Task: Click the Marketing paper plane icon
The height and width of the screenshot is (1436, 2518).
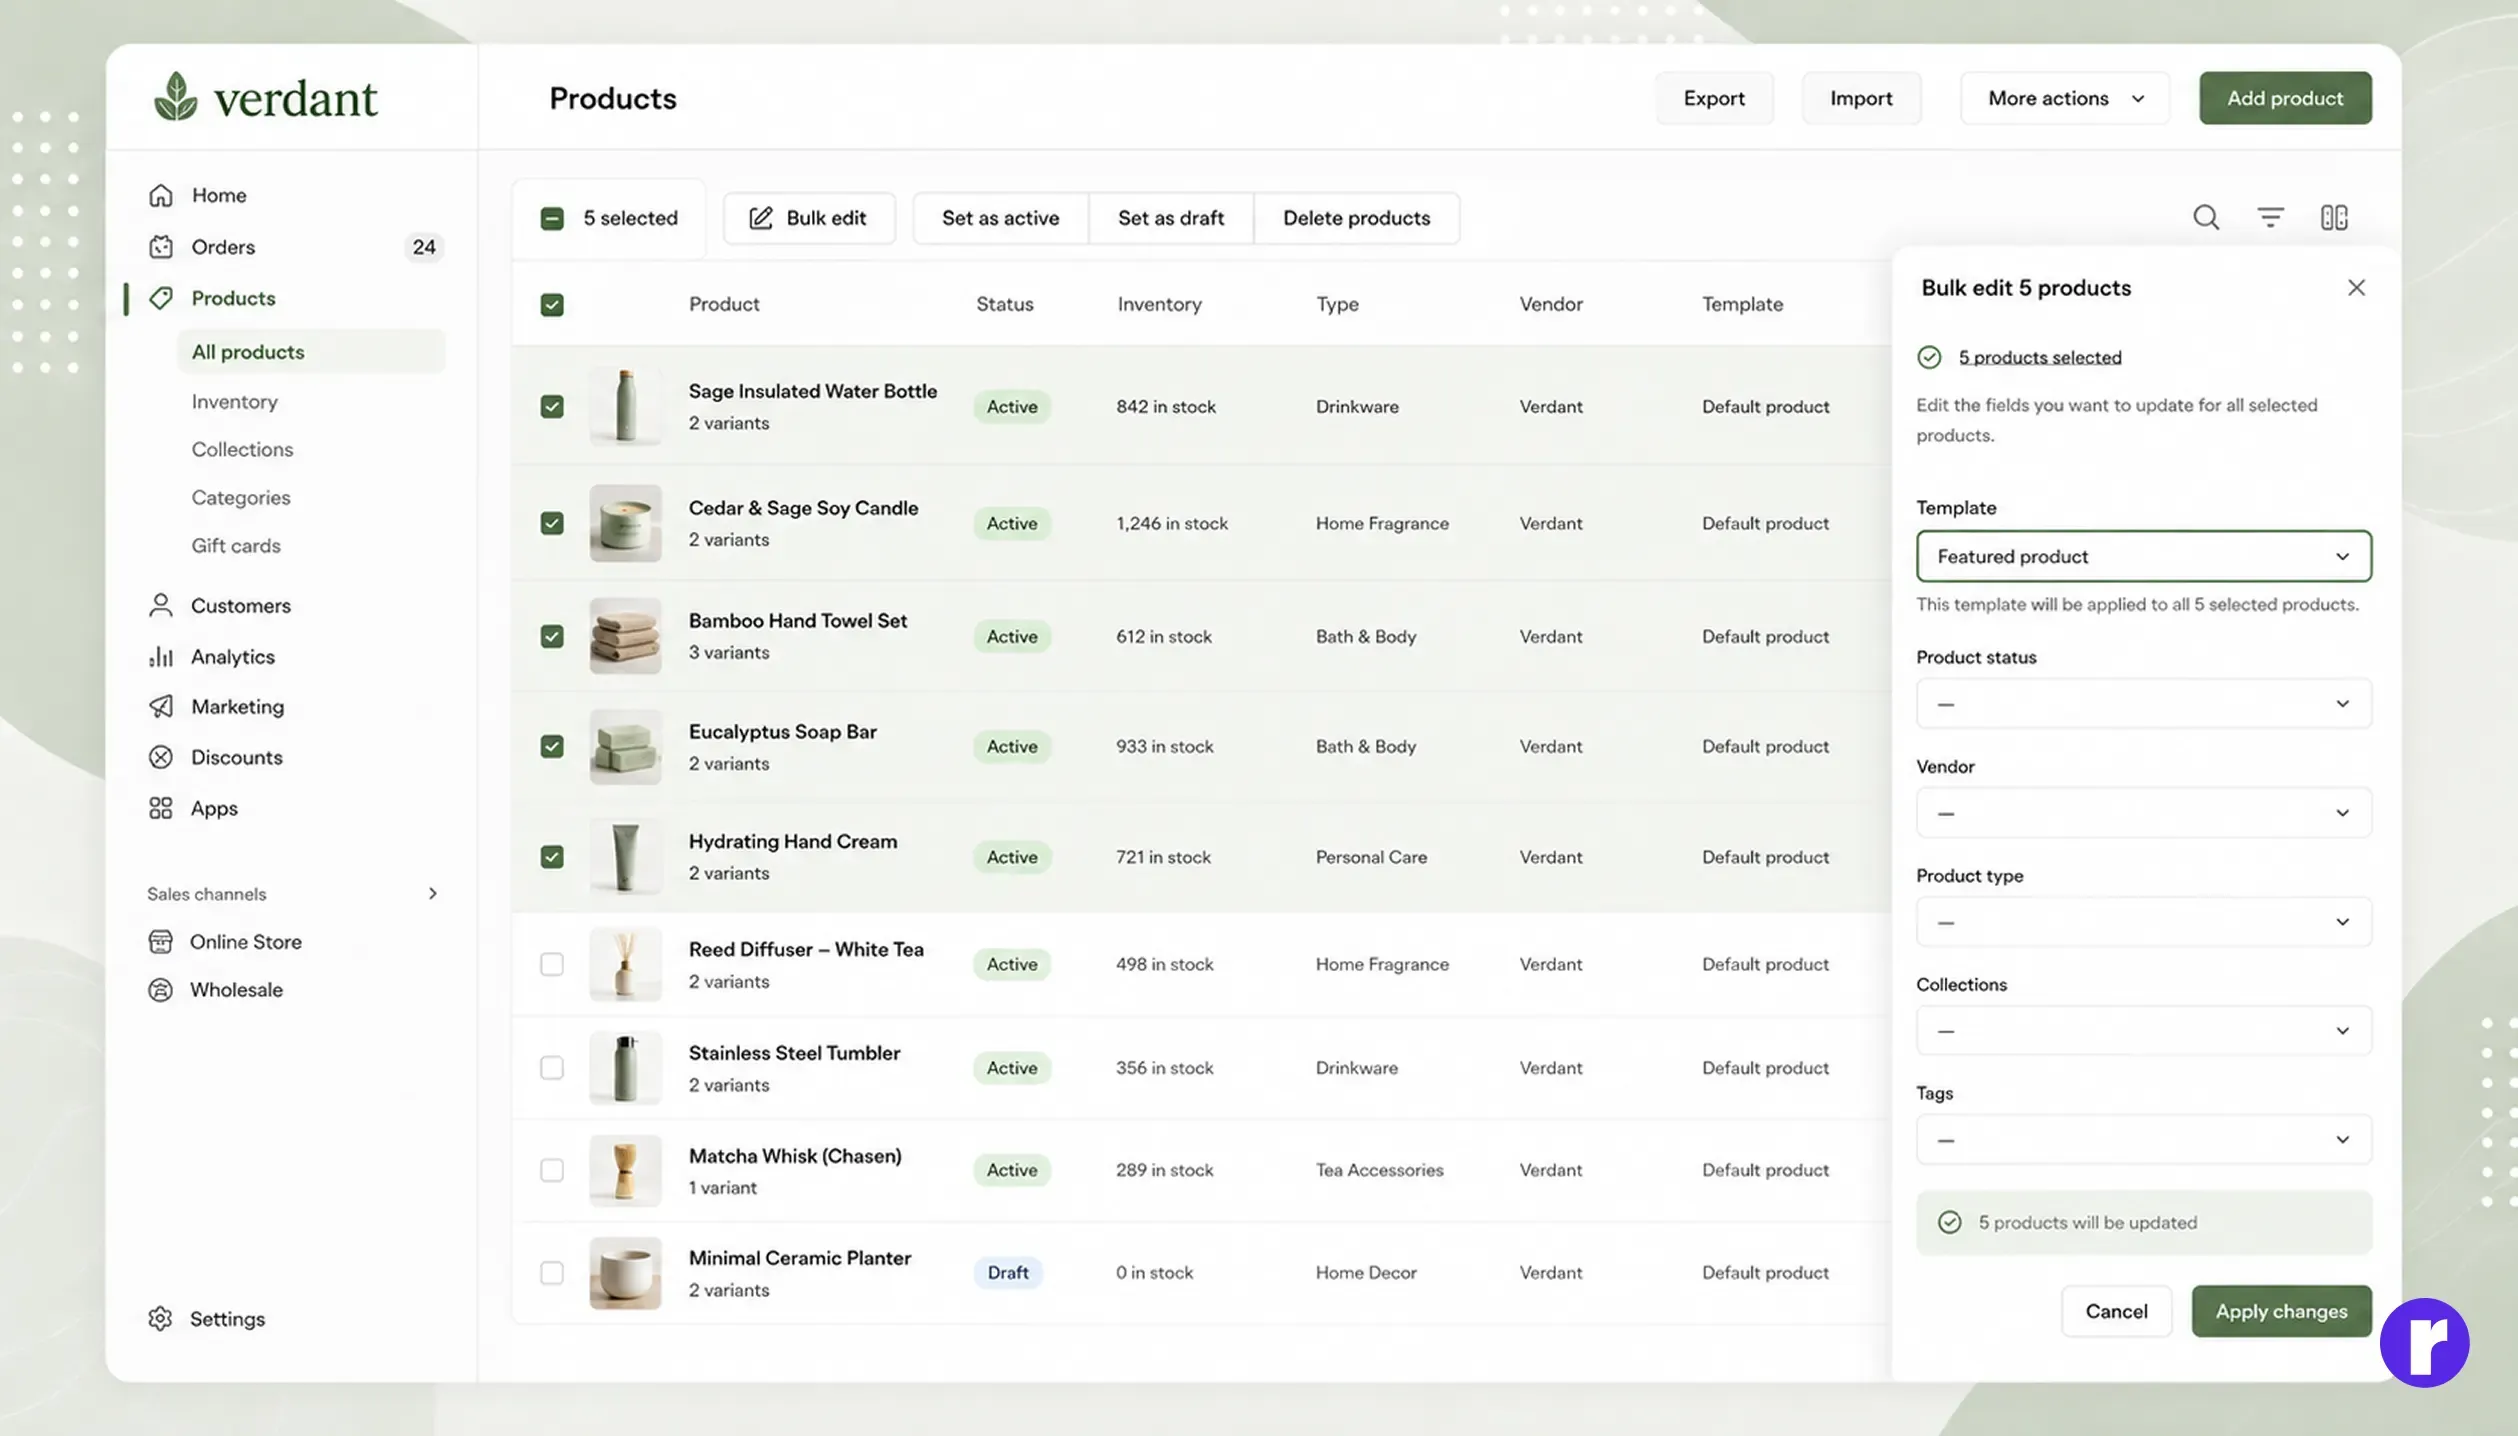Action: point(160,706)
